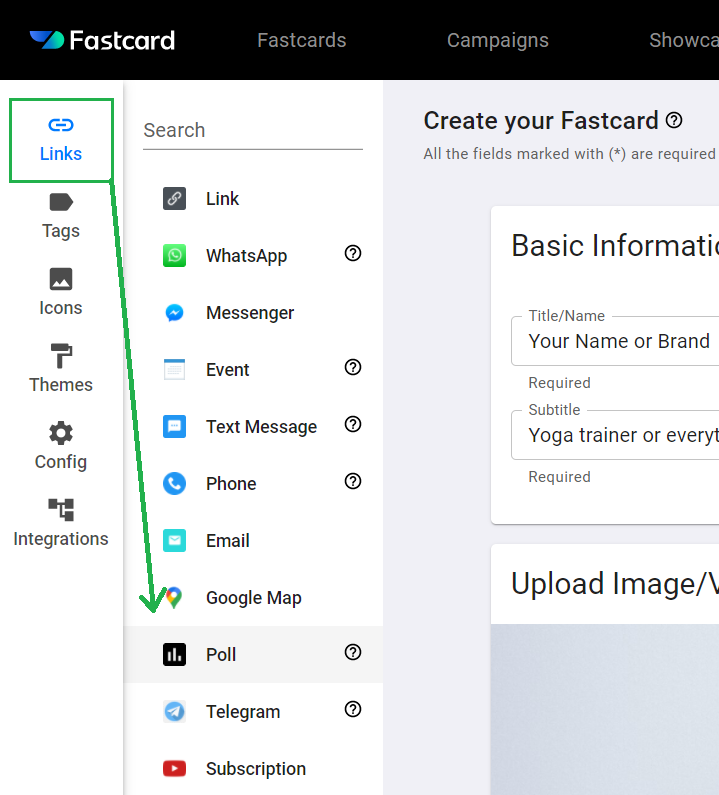
Task: Select the Text Message label
Action: point(262,427)
